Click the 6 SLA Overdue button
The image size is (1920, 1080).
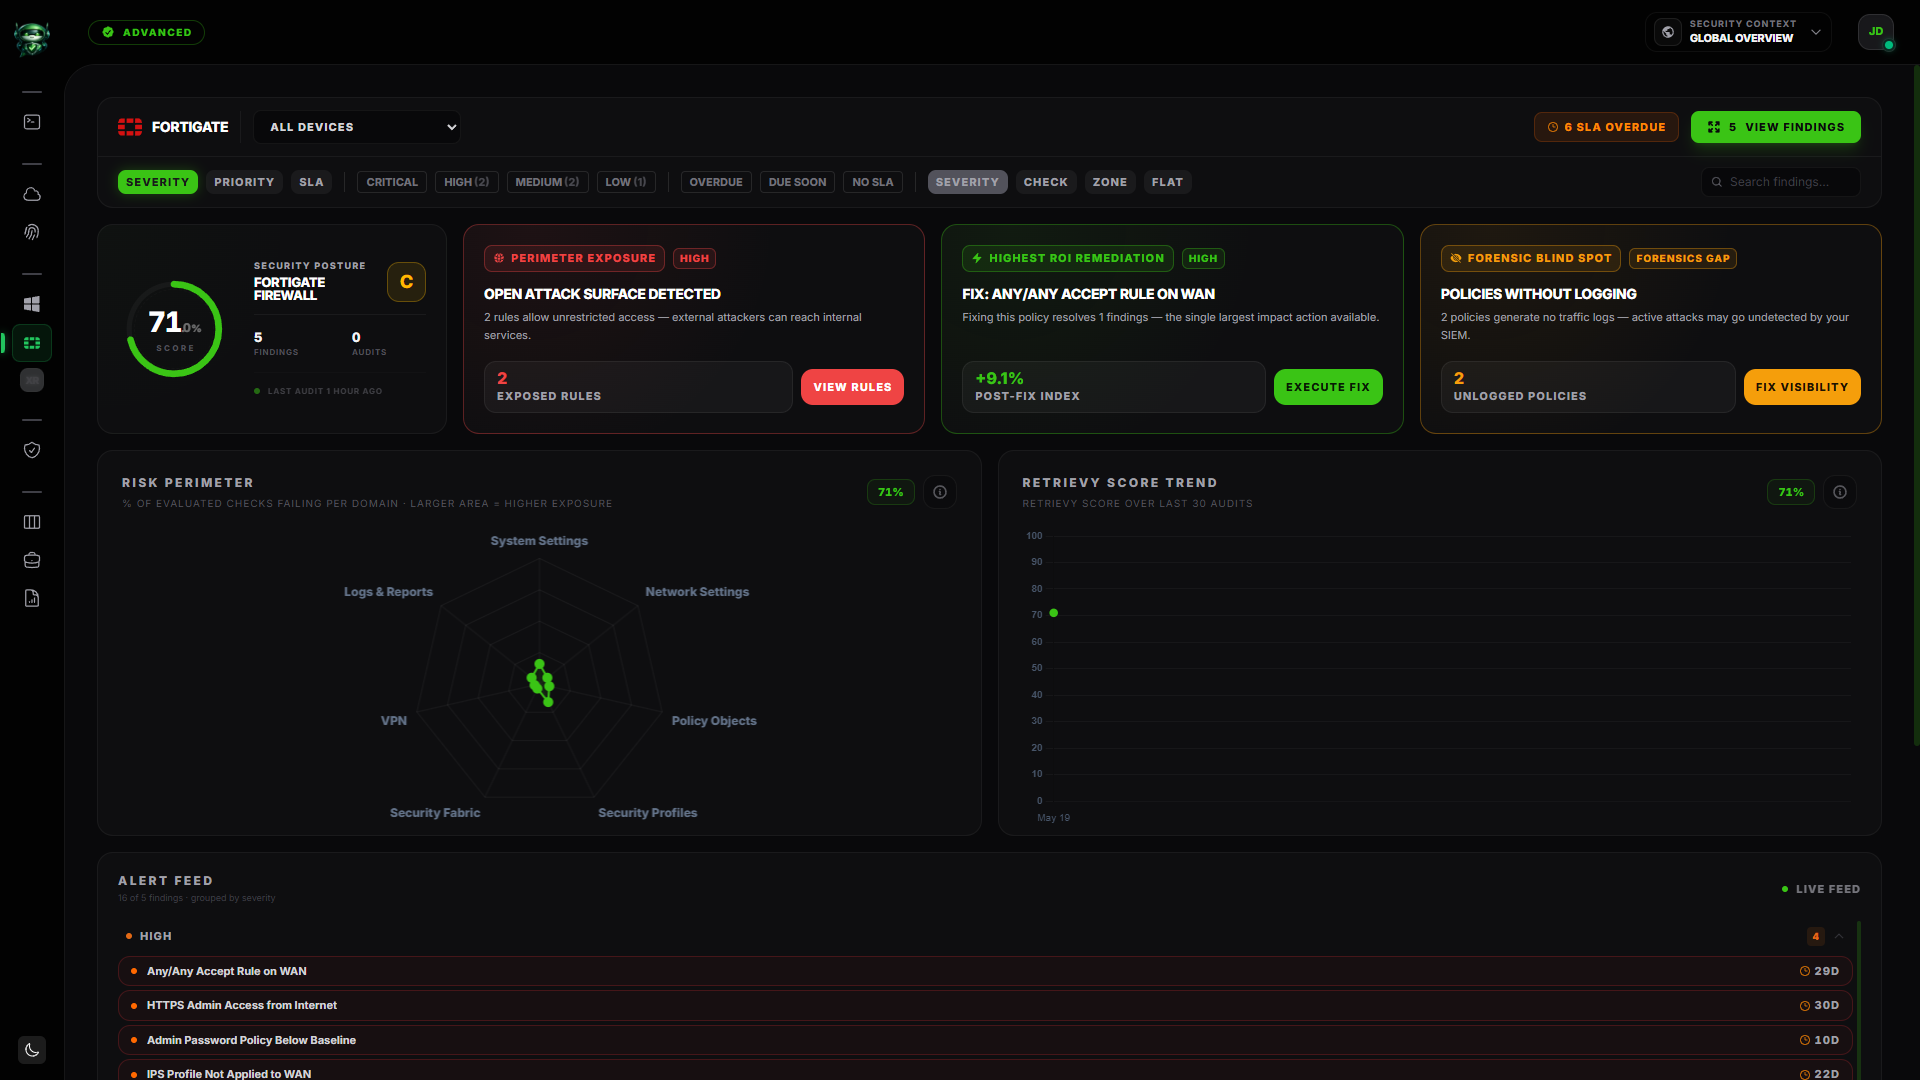point(1606,127)
